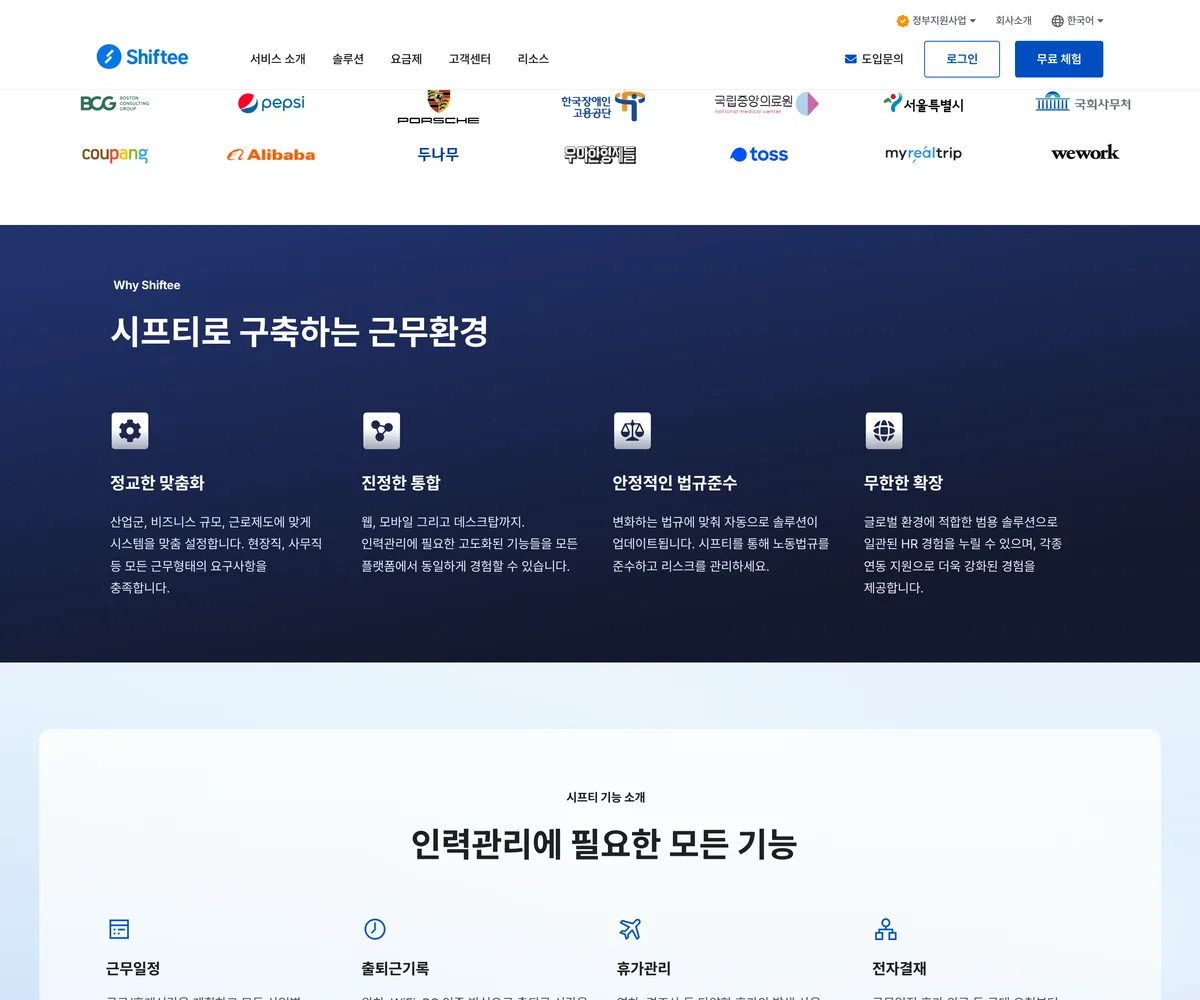Click the Alibaba logo
The height and width of the screenshot is (1000, 1200).
point(271,154)
